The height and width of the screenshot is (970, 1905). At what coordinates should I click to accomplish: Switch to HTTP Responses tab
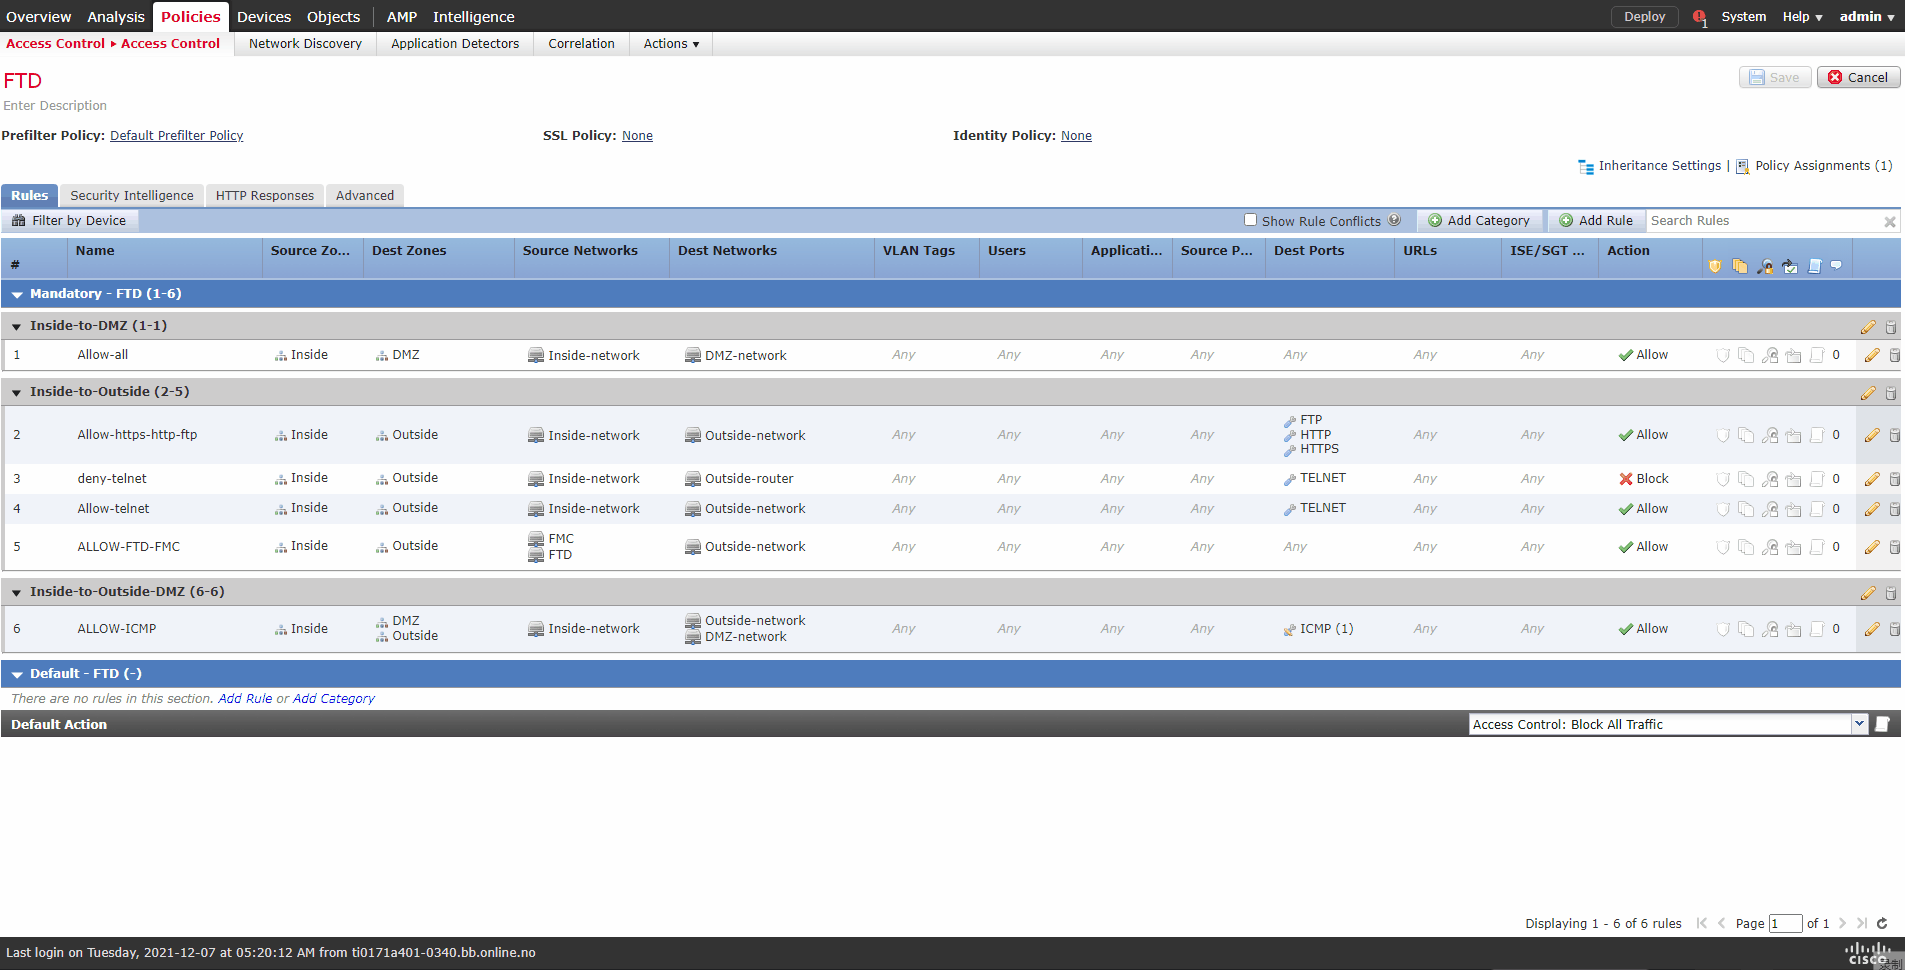coord(265,196)
